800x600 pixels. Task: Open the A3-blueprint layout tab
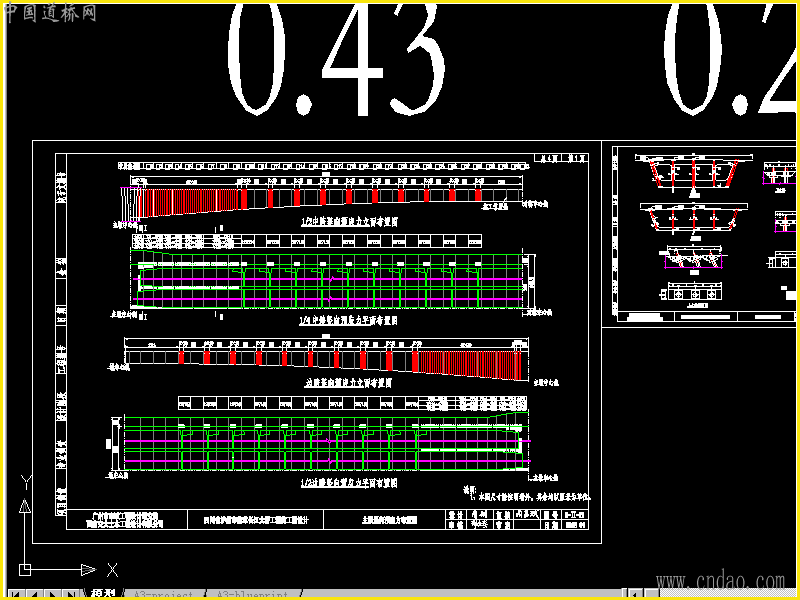click(252, 595)
